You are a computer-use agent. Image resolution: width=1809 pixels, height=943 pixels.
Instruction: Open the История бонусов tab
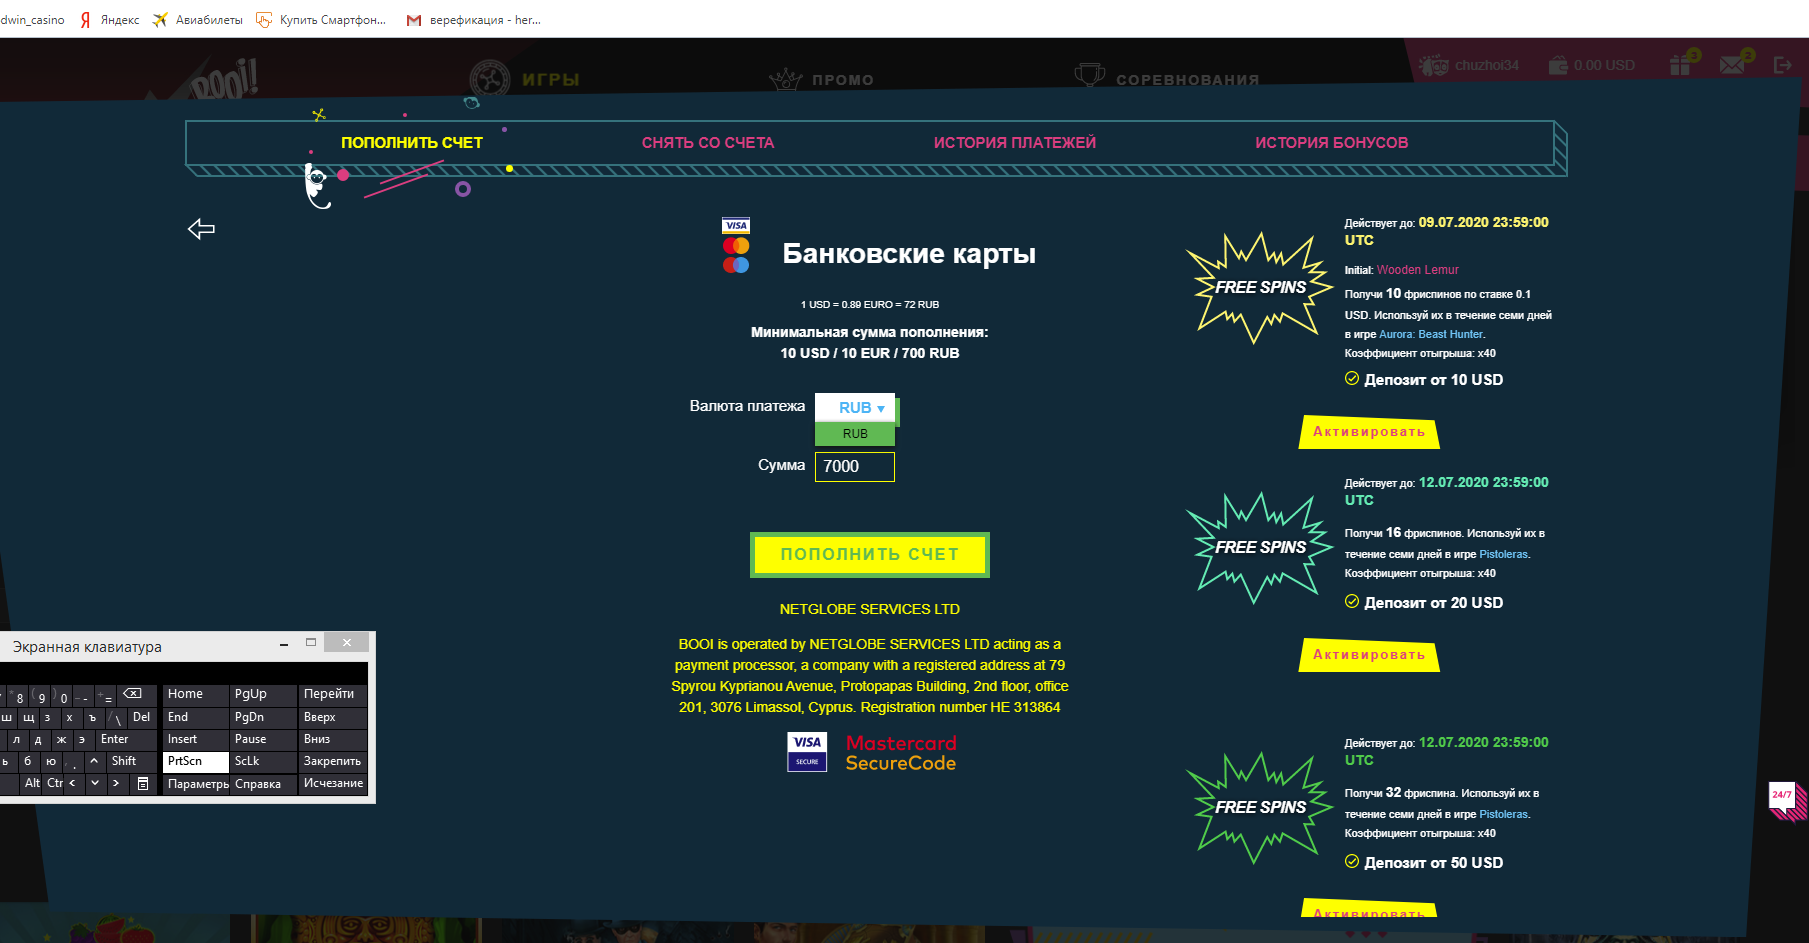(x=1331, y=143)
